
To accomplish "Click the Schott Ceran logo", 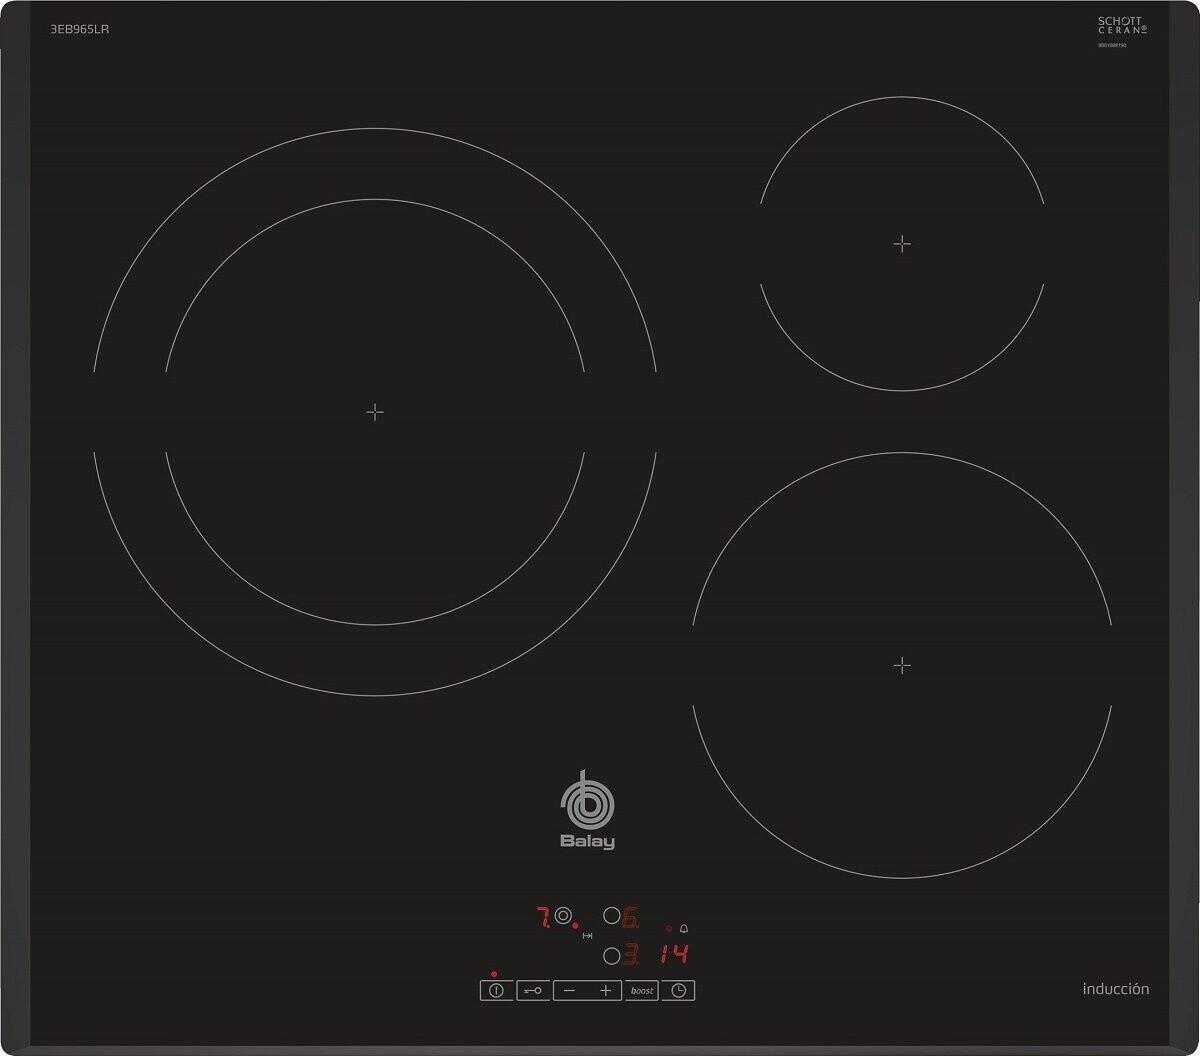I will pyautogui.click(x=1122, y=26).
